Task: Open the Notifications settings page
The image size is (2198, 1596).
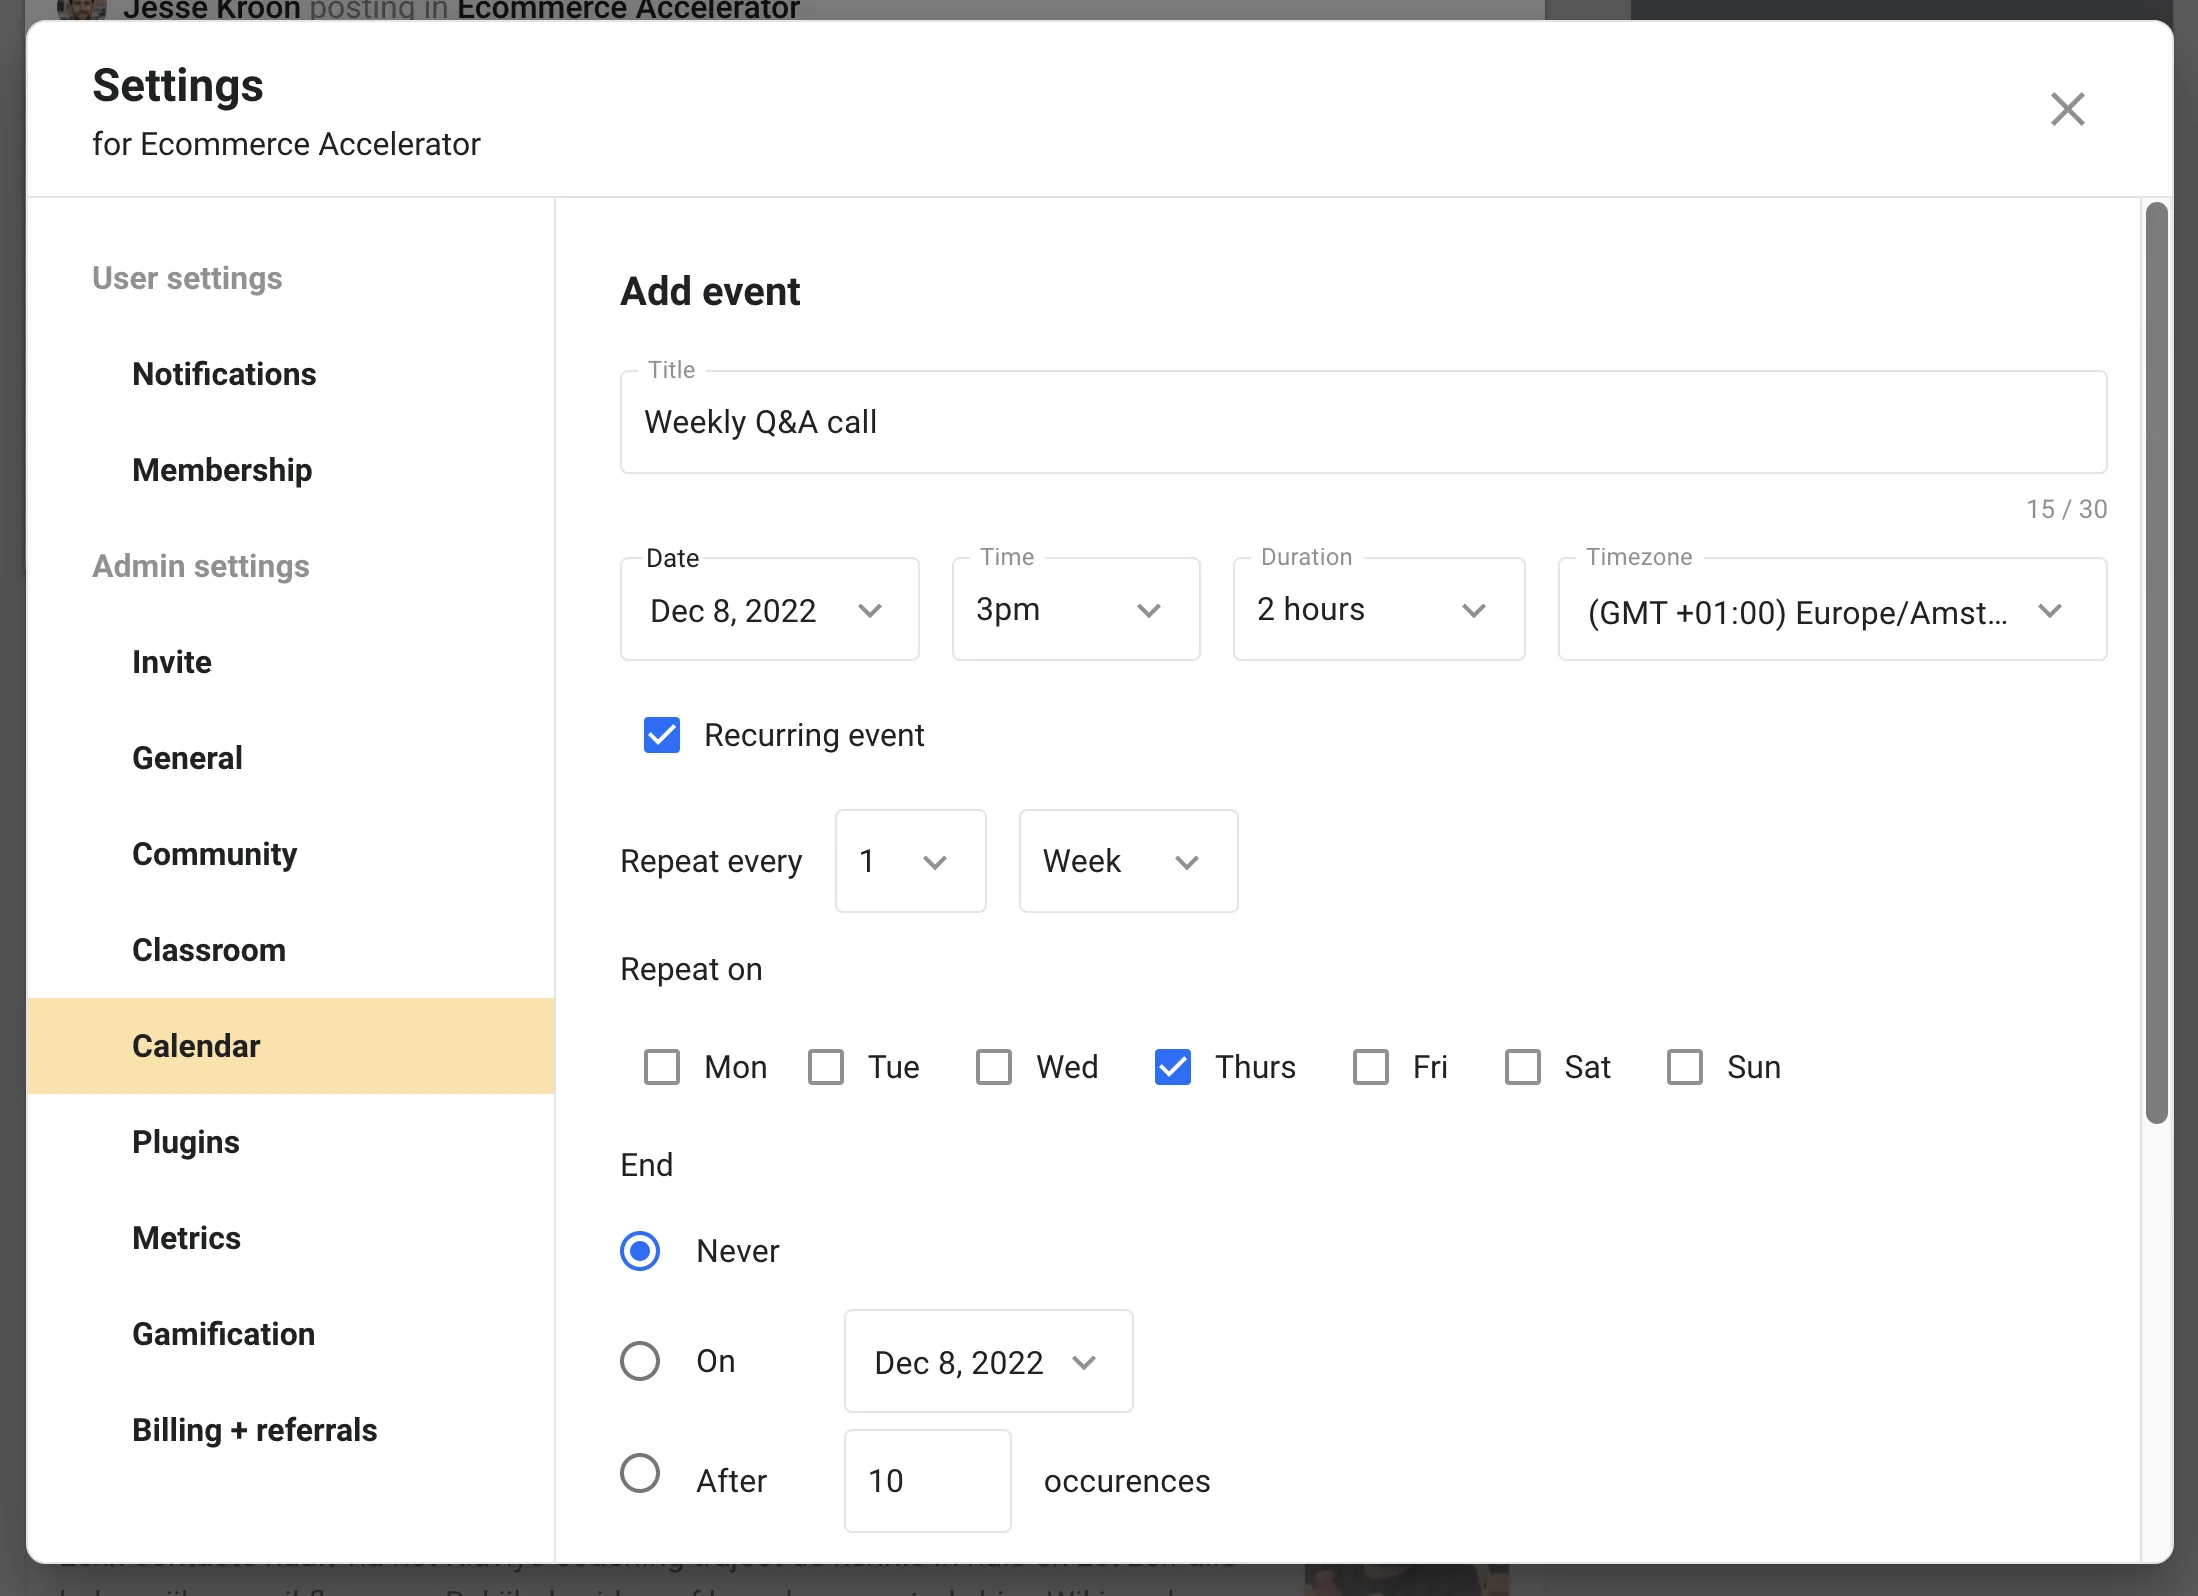Action: click(x=224, y=374)
